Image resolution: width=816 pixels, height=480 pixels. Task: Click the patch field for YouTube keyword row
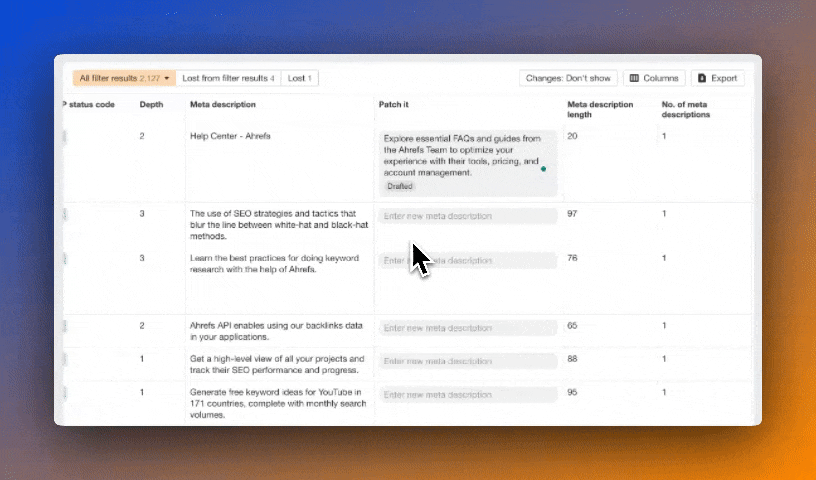click(x=468, y=395)
